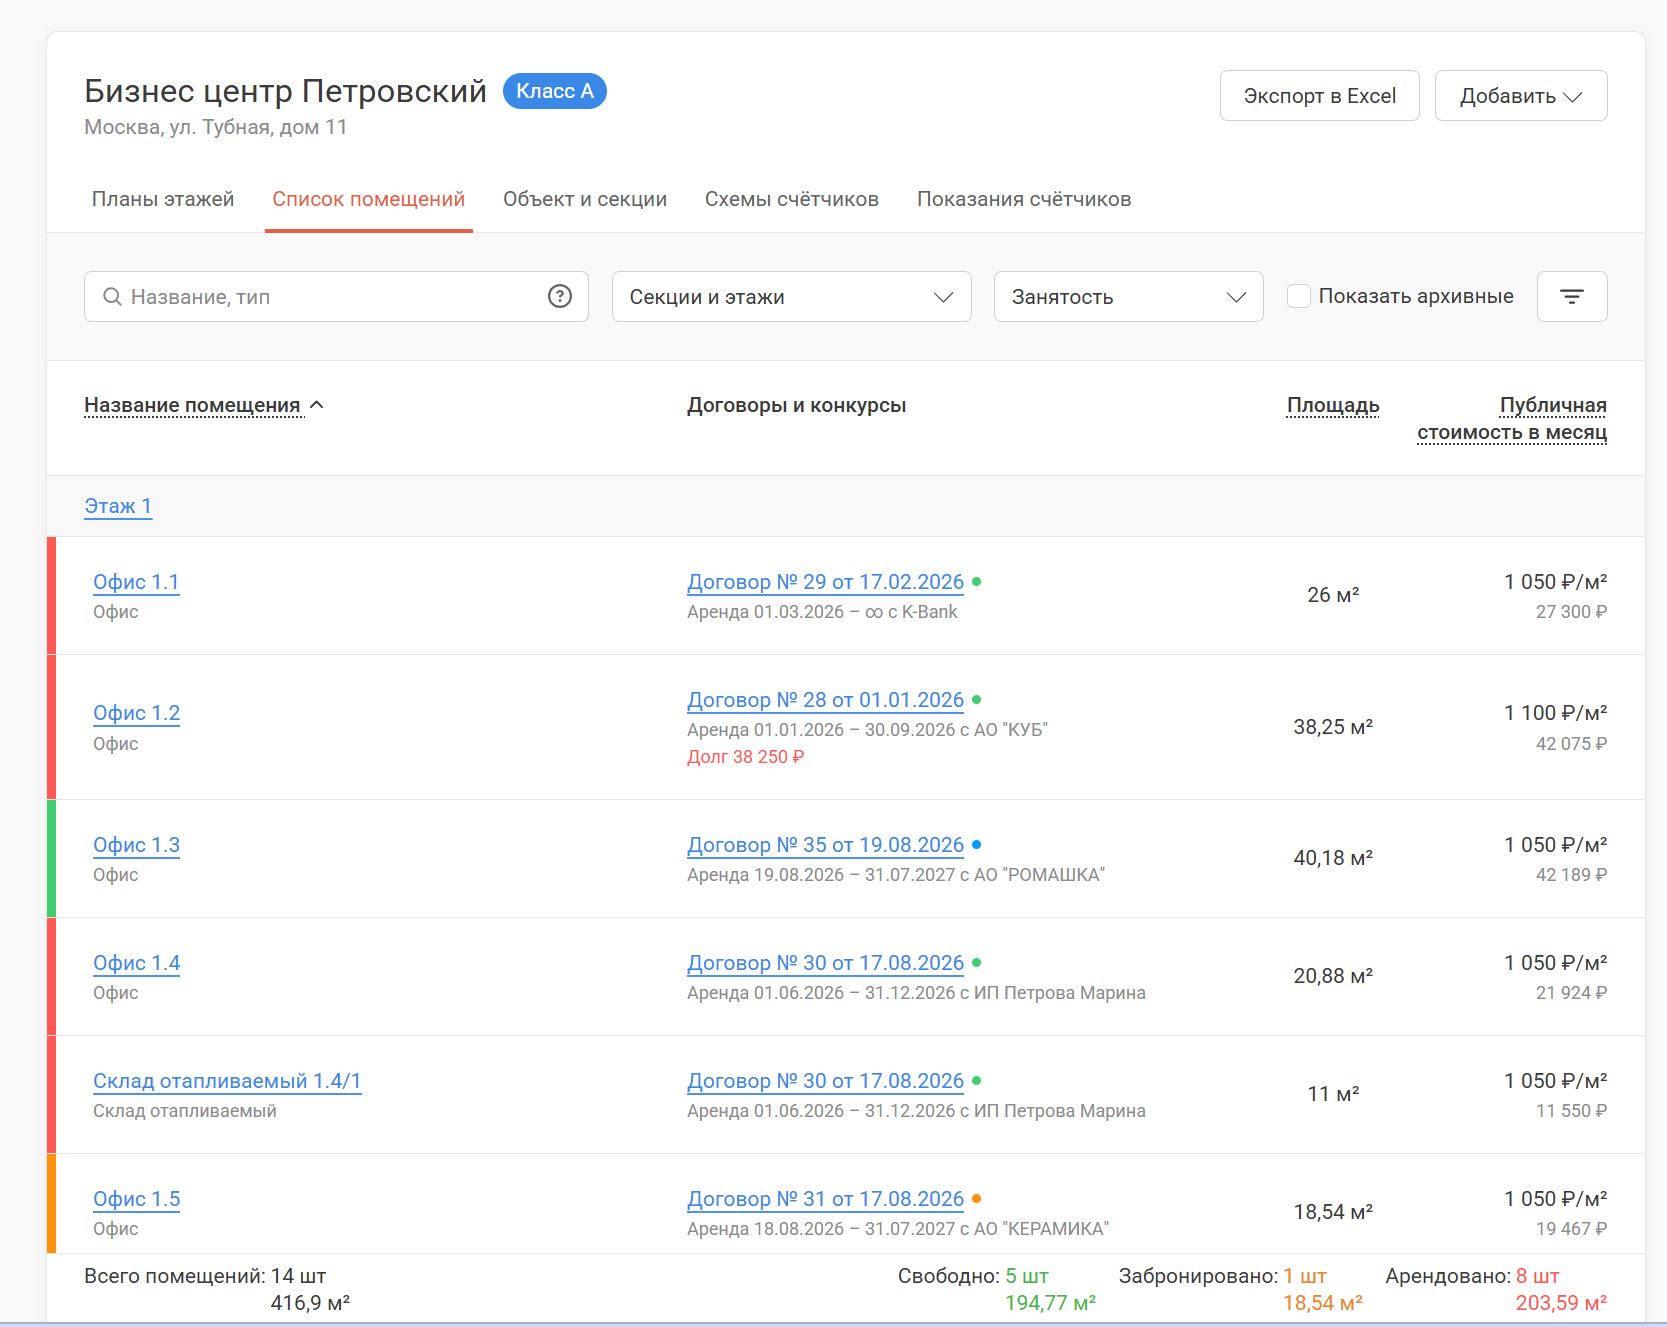1667x1327 pixels.
Task: Open the Офис 1.2 link
Action: click(x=136, y=713)
